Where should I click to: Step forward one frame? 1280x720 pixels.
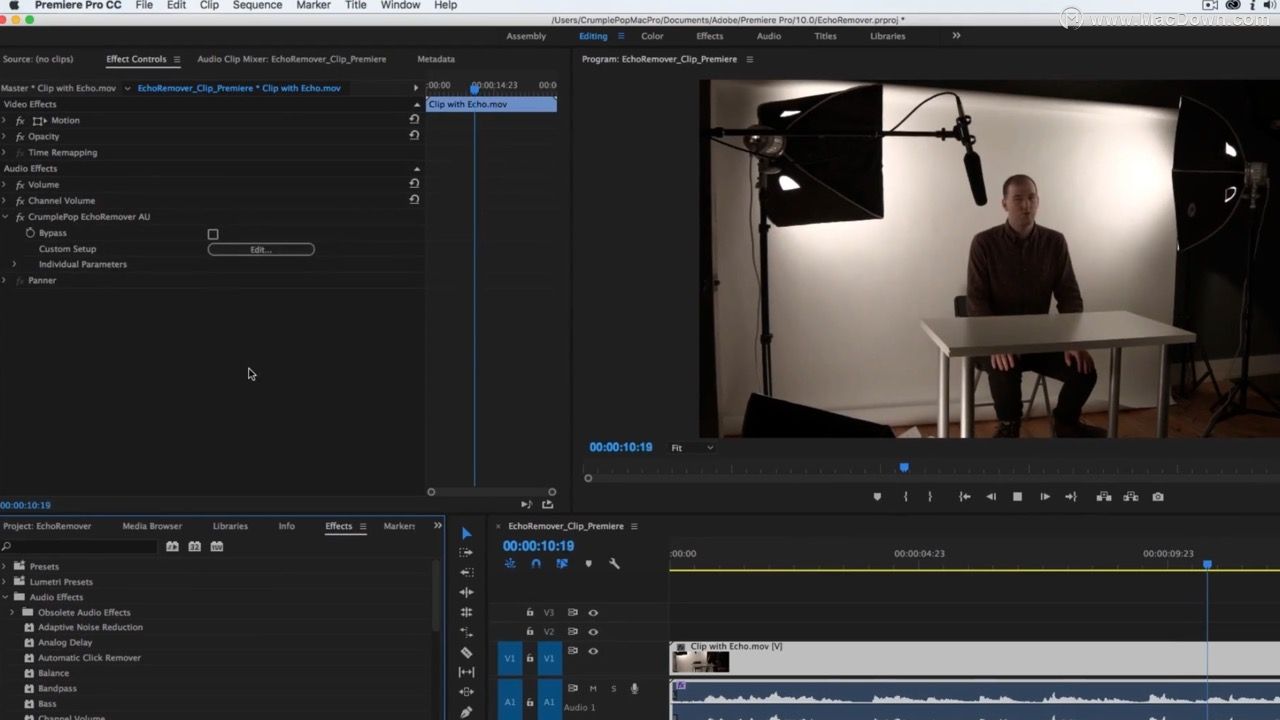(1044, 497)
